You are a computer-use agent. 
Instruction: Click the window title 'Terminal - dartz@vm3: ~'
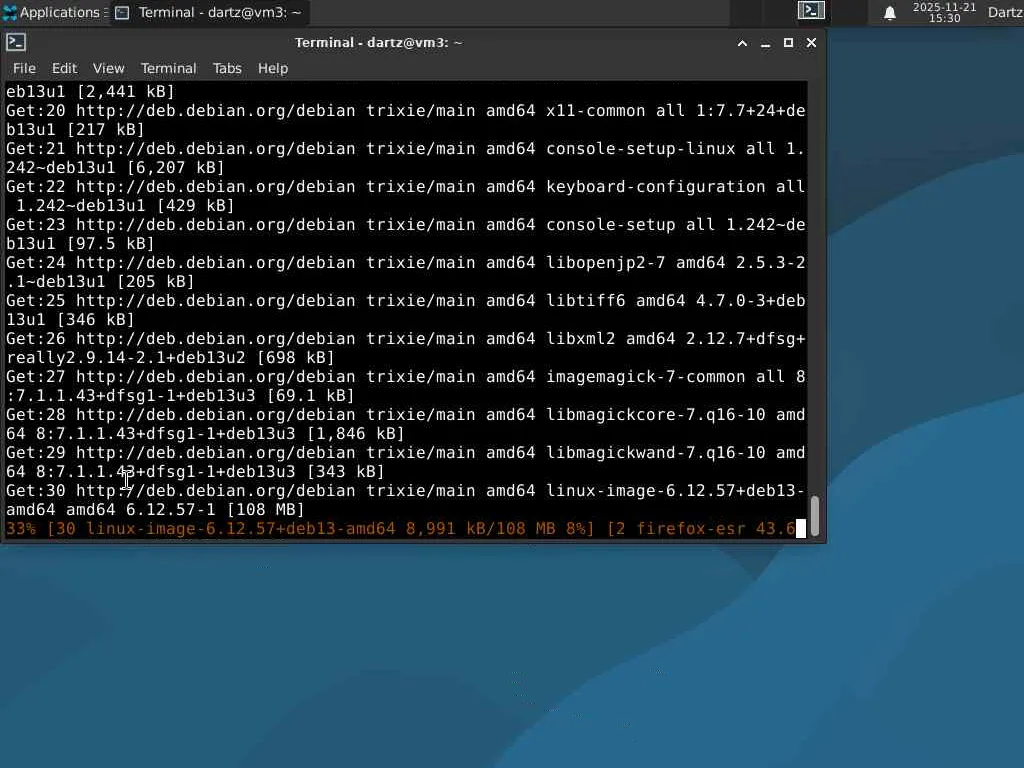[x=378, y=42]
